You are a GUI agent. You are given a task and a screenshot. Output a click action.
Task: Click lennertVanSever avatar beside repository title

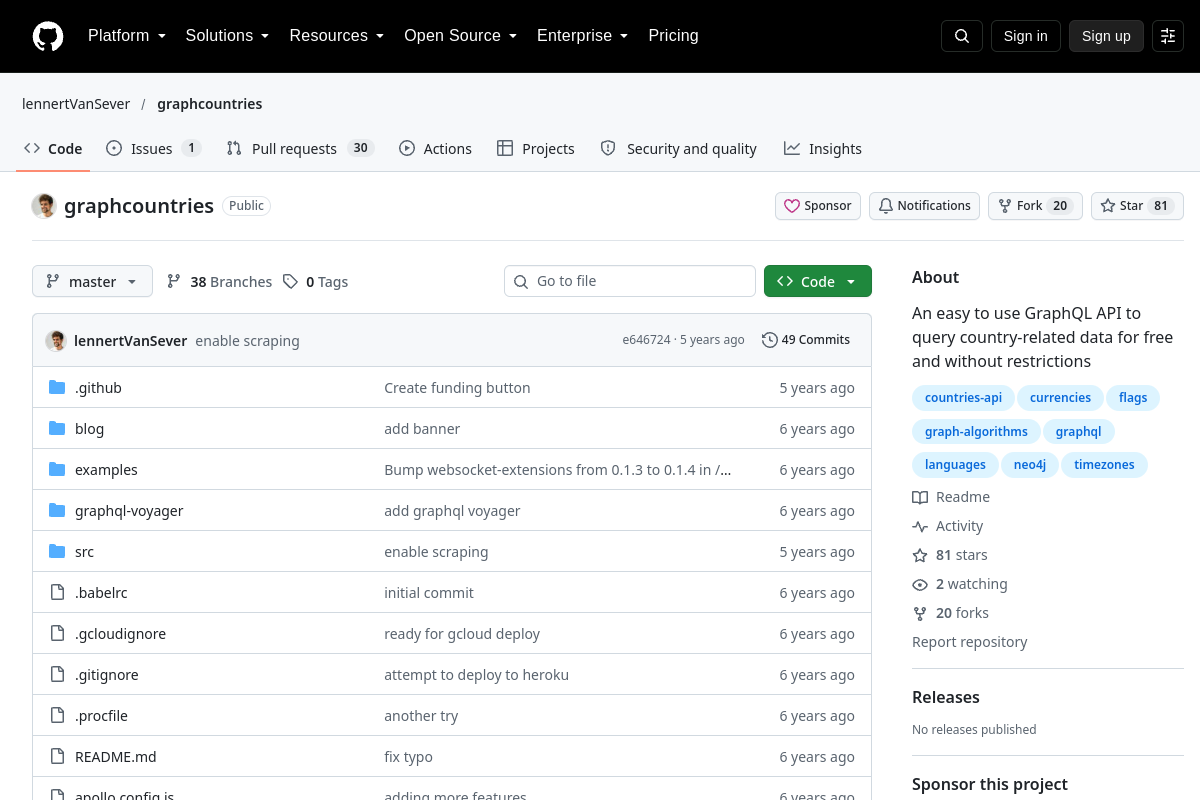[44, 206]
